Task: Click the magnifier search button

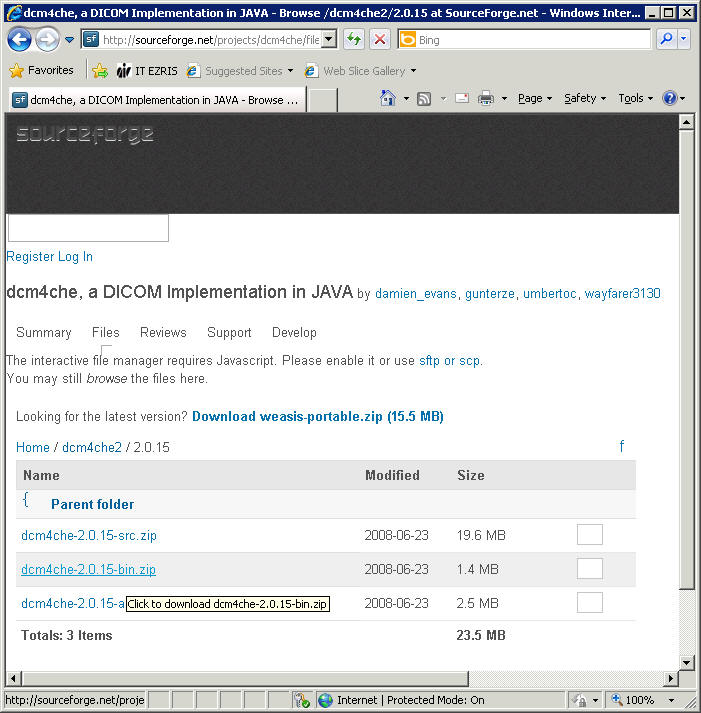Action: (666, 40)
